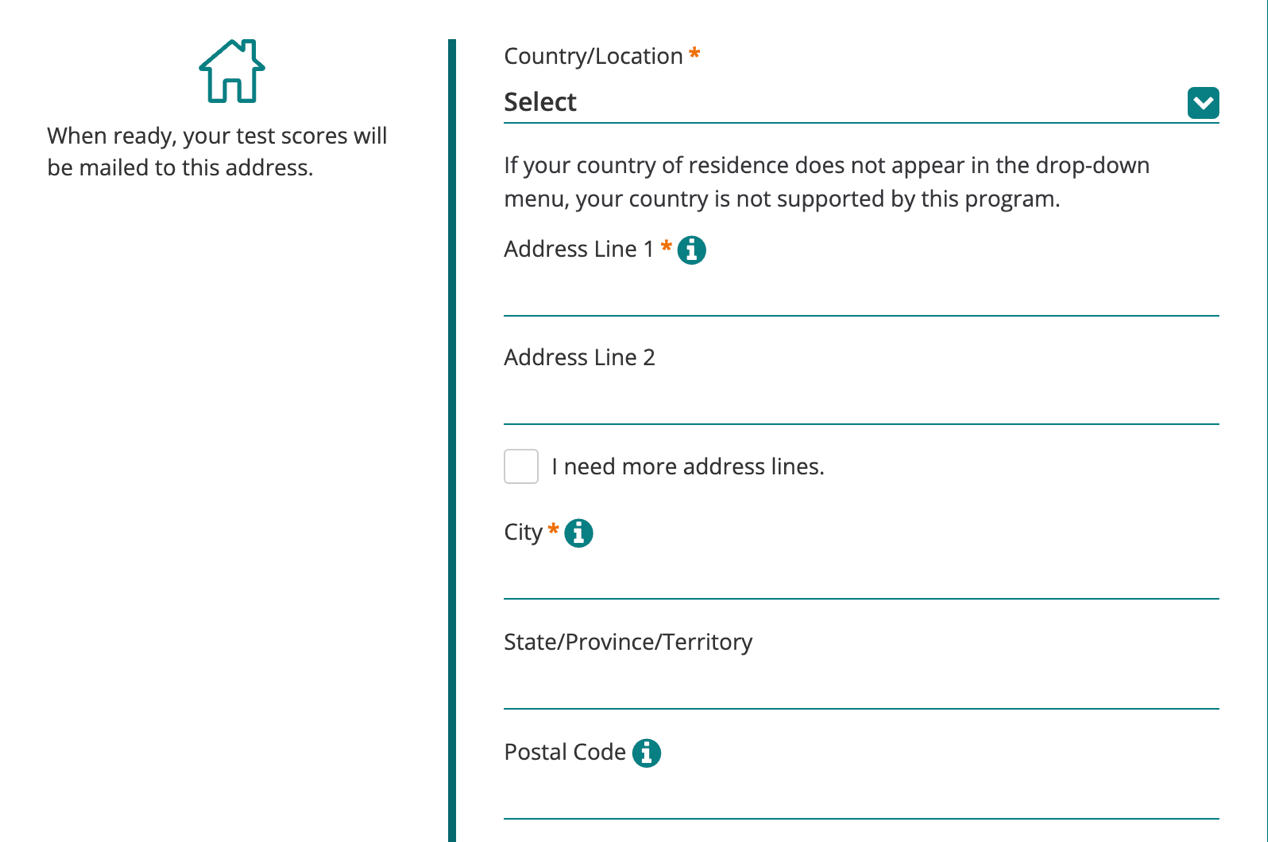This screenshot has width=1268, height=842.
Task: Show the City field info icon
Action: [578, 533]
